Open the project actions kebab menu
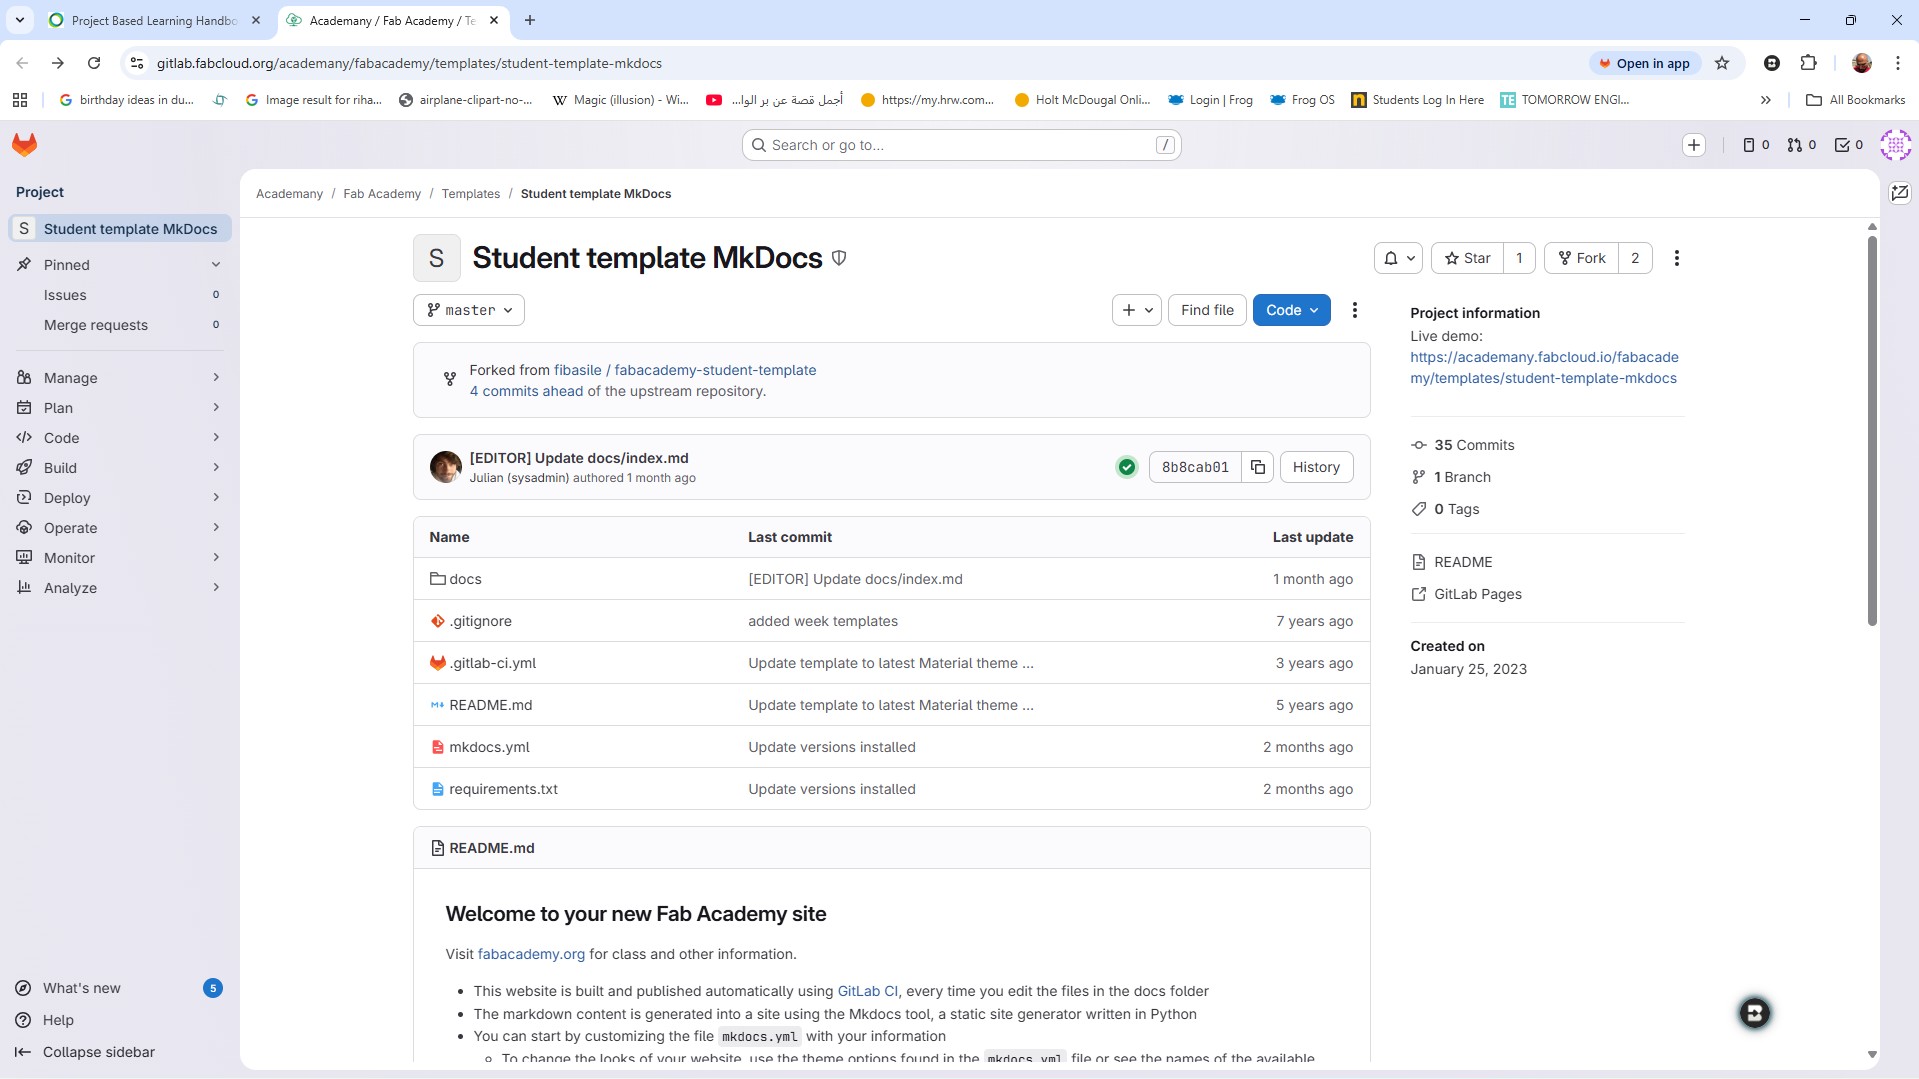The height and width of the screenshot is (1079, 1919). point(1677,258)
